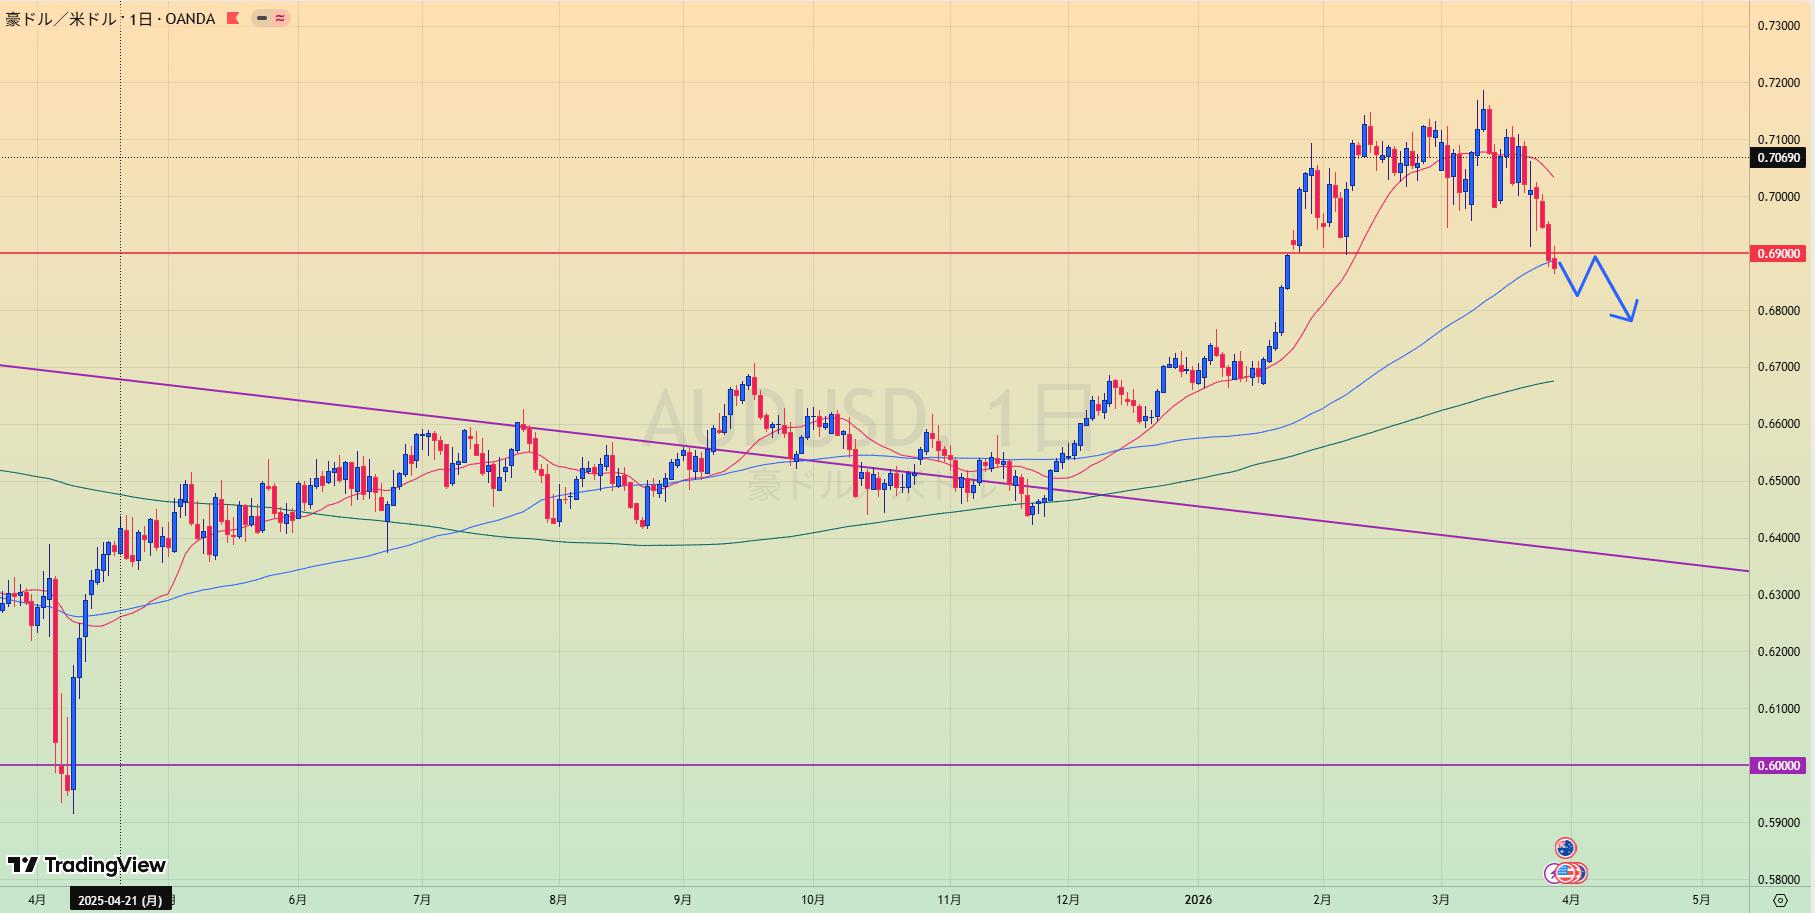The image size is (1815, 913).
Task: Click the 2025-04-21 date label
Action: click(x=120, y=900)
